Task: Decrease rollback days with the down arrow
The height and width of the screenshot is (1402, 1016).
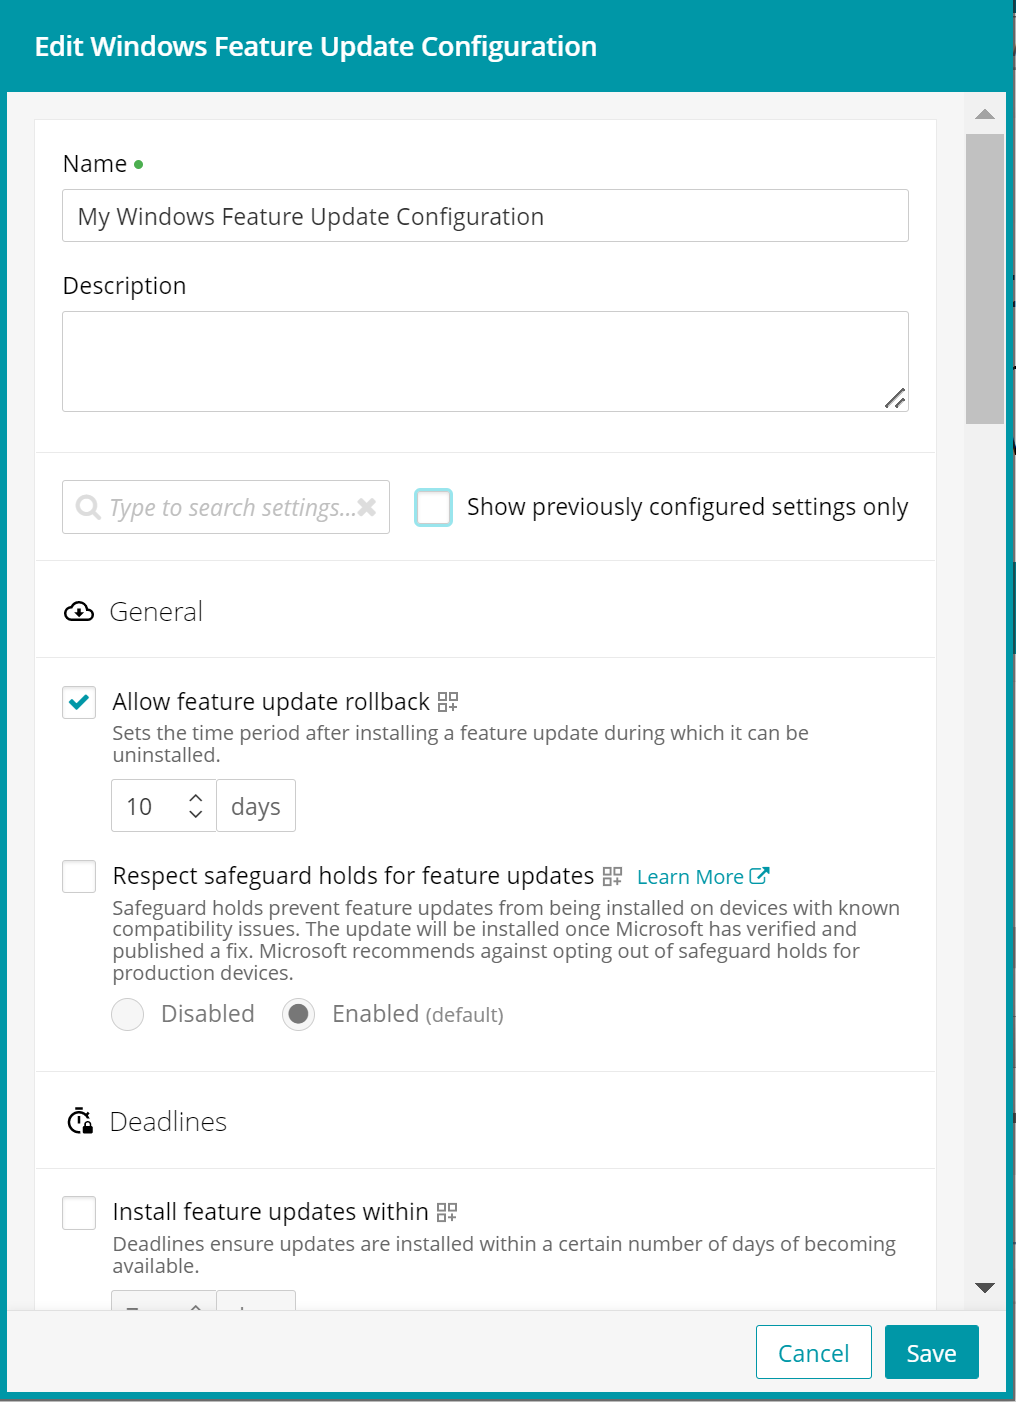Action: click(196, 814)
